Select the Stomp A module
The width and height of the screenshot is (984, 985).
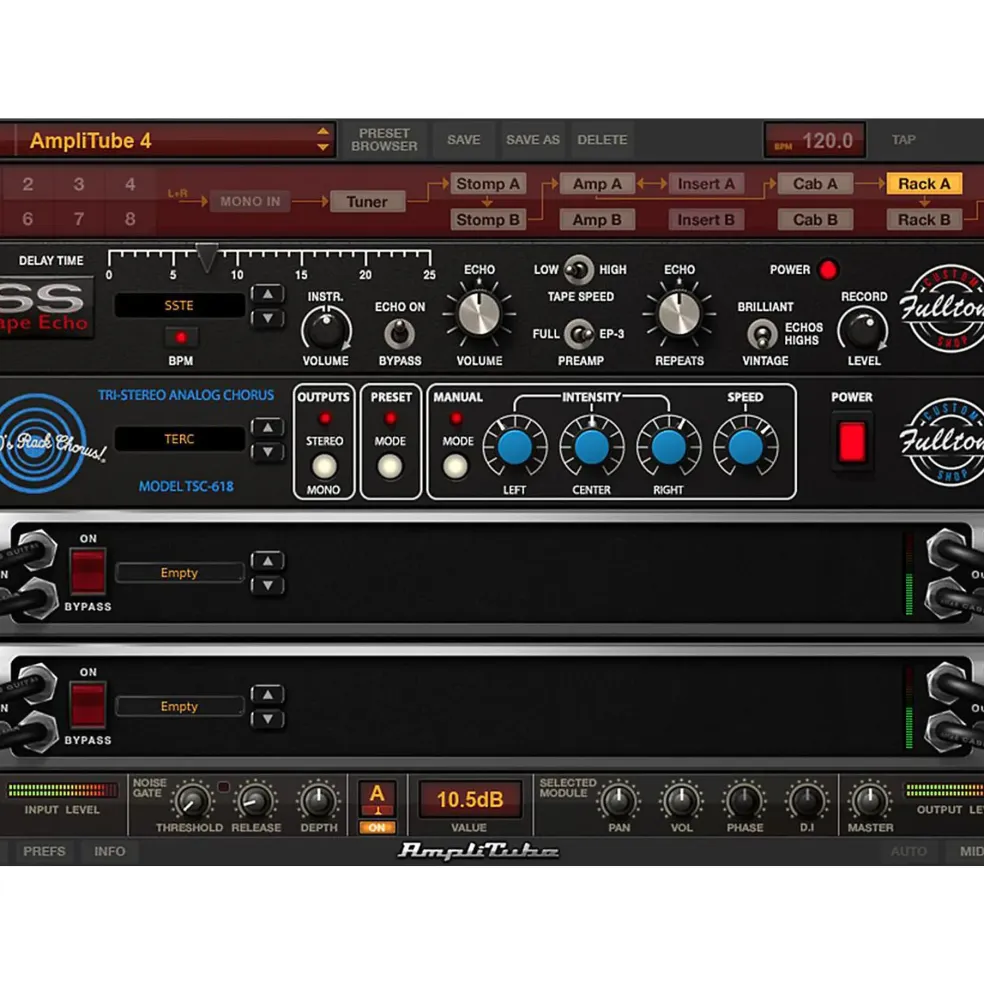click(x=488, y=183)
